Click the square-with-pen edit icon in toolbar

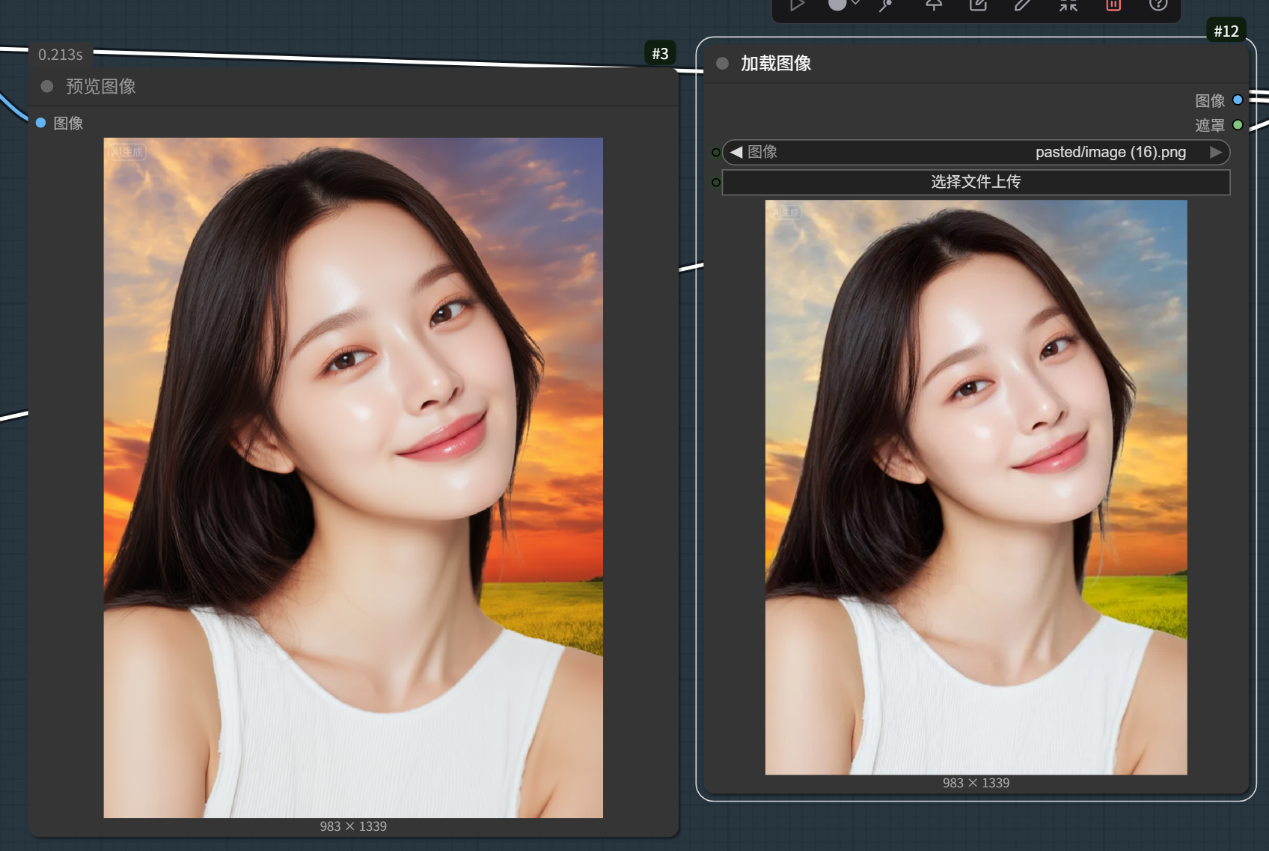click(x=978, y=5)
